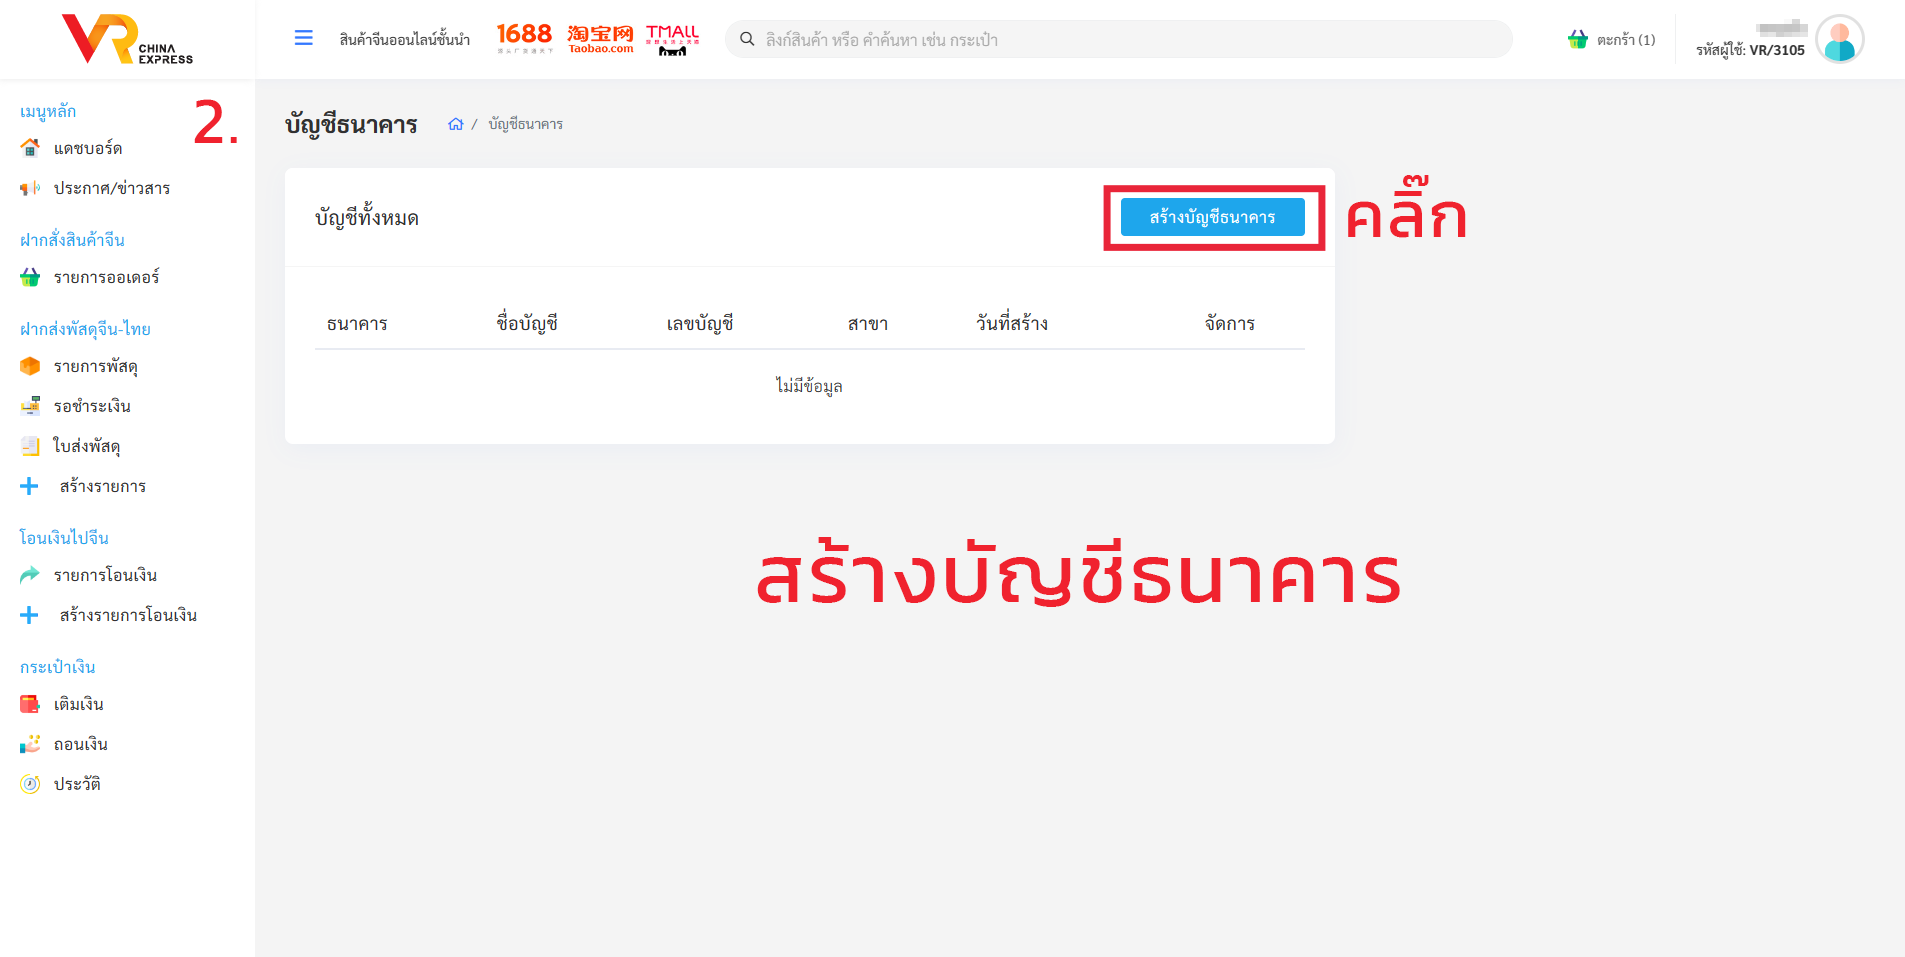Open ประวัติ history menu item
The image size is (1905, 957).
[x=77, y=784]
